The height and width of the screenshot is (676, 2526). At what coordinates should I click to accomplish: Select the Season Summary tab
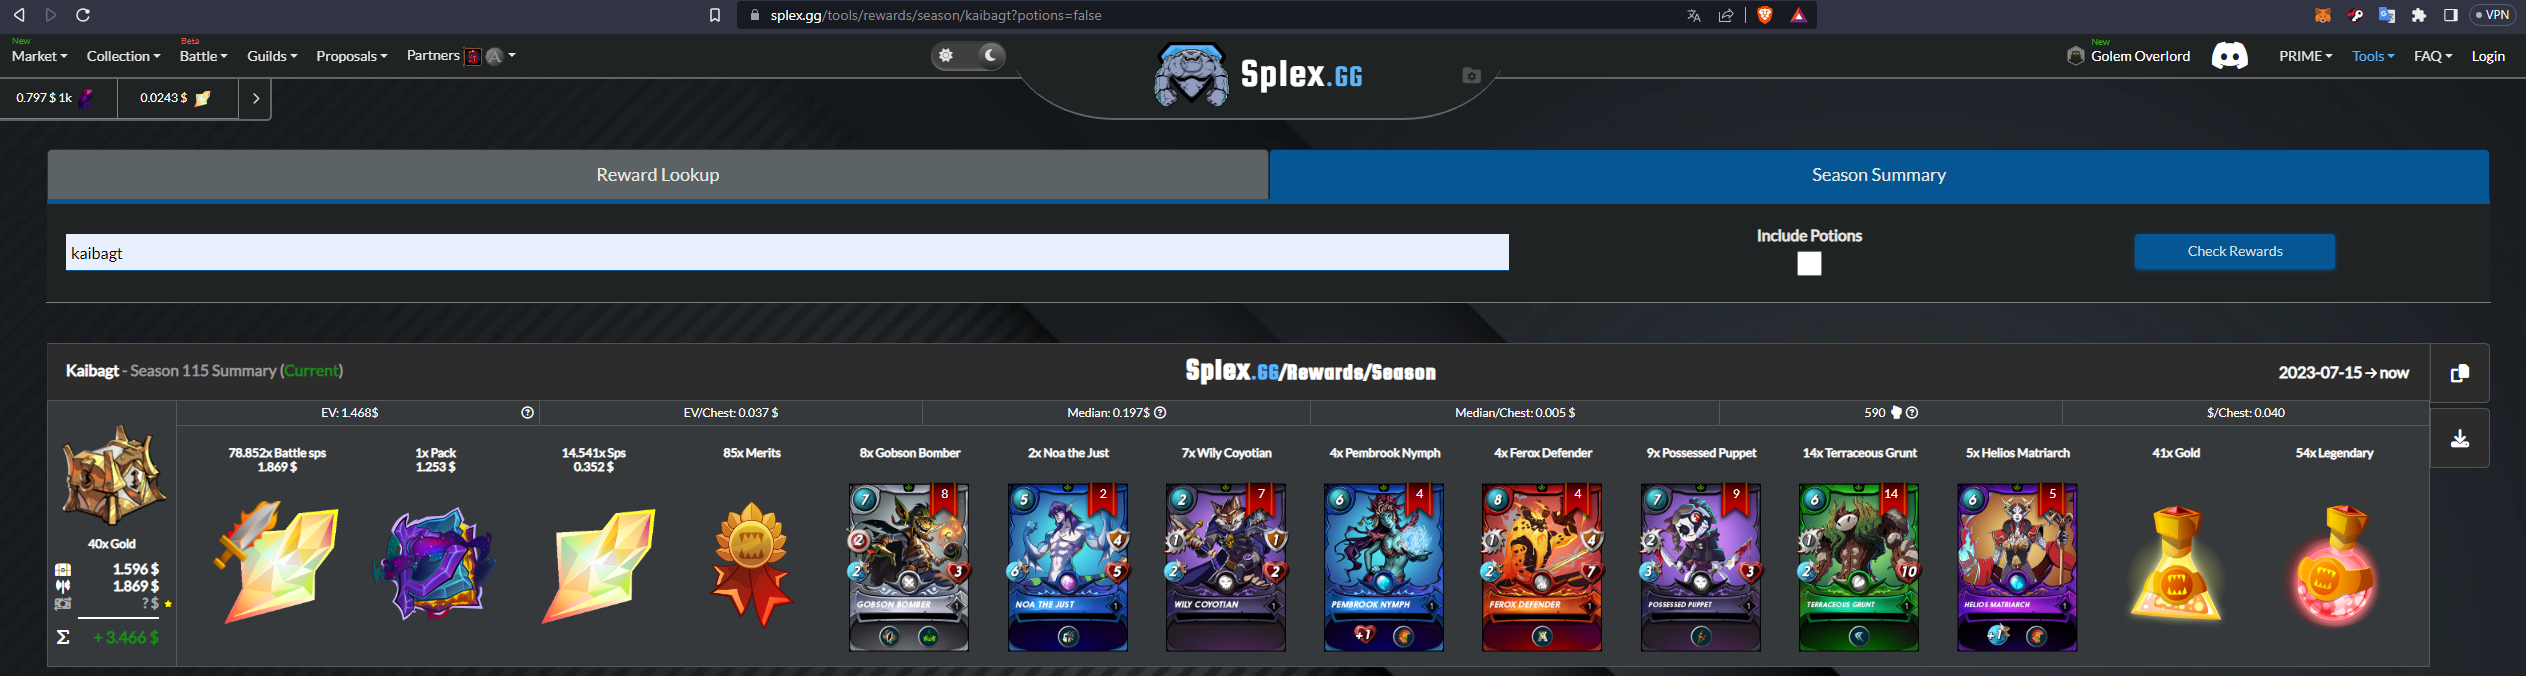(x=1879, y=175)
